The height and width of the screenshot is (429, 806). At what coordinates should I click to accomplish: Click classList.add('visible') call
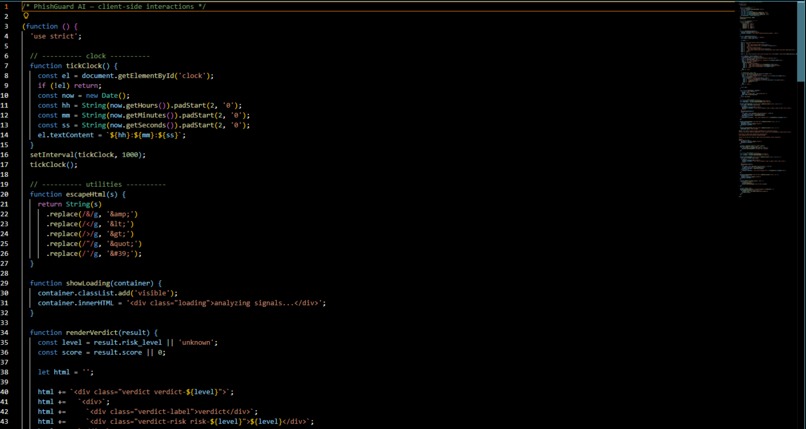point(125,293)
